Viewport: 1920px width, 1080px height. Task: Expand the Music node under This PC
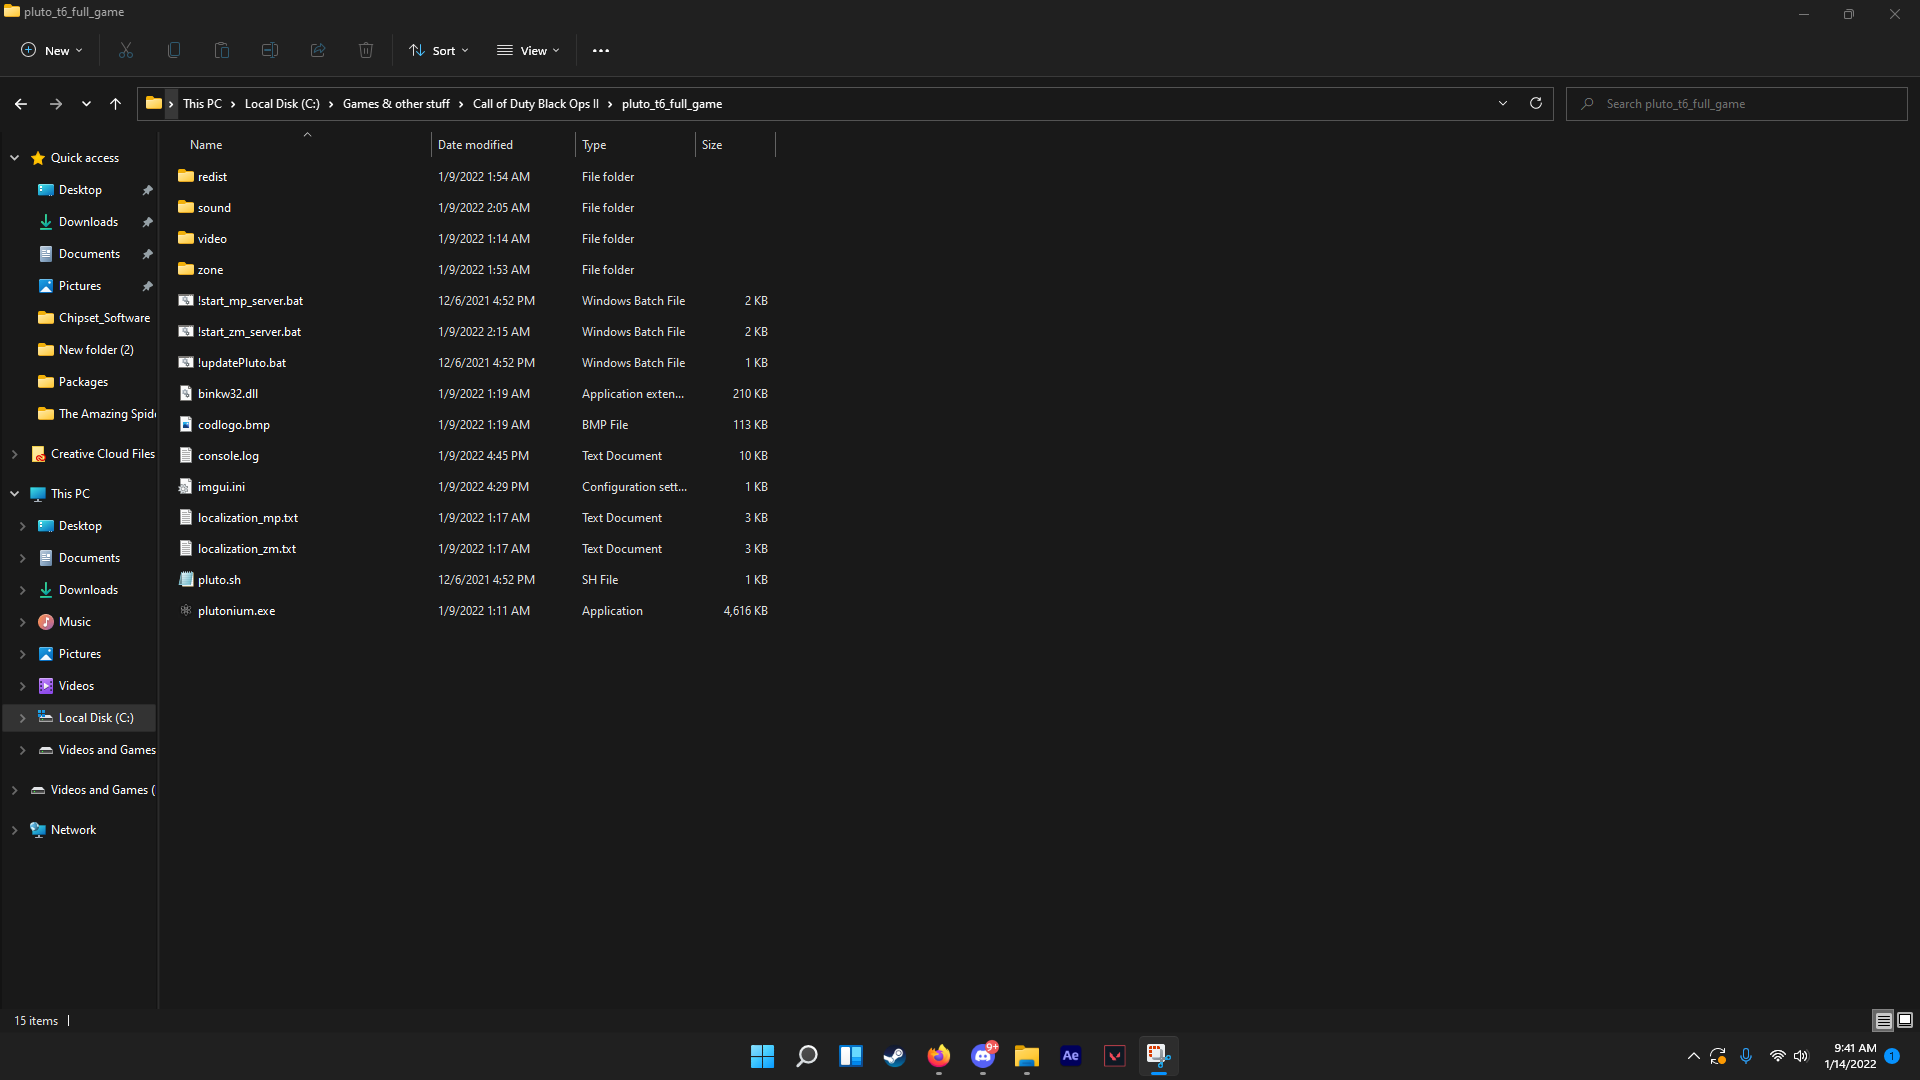[x=23, y=622]
